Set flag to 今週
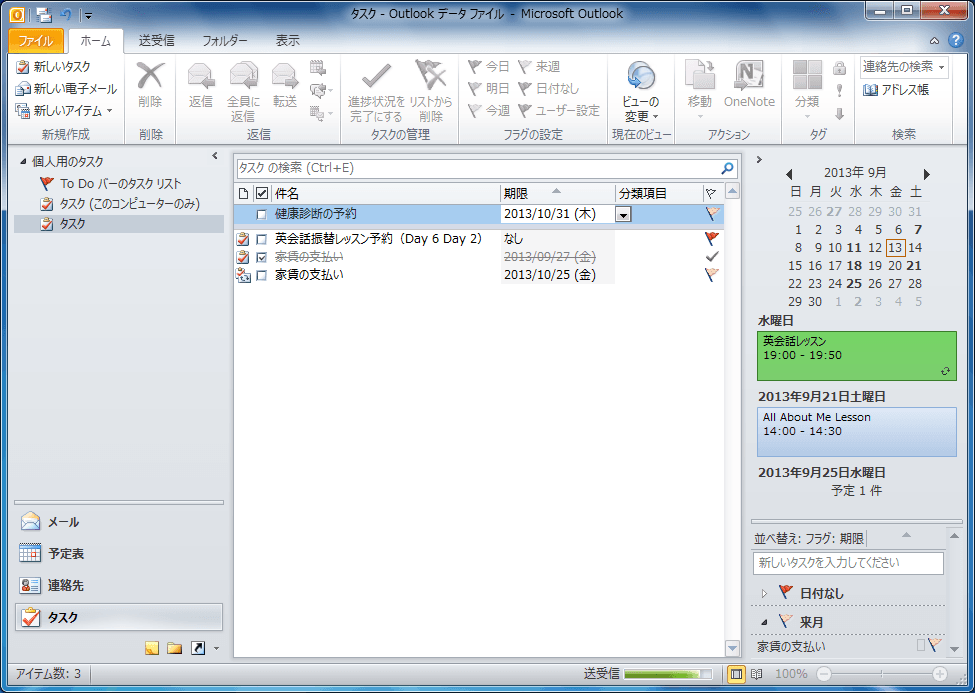Screen dimensions: 975x693 point(489,111)
